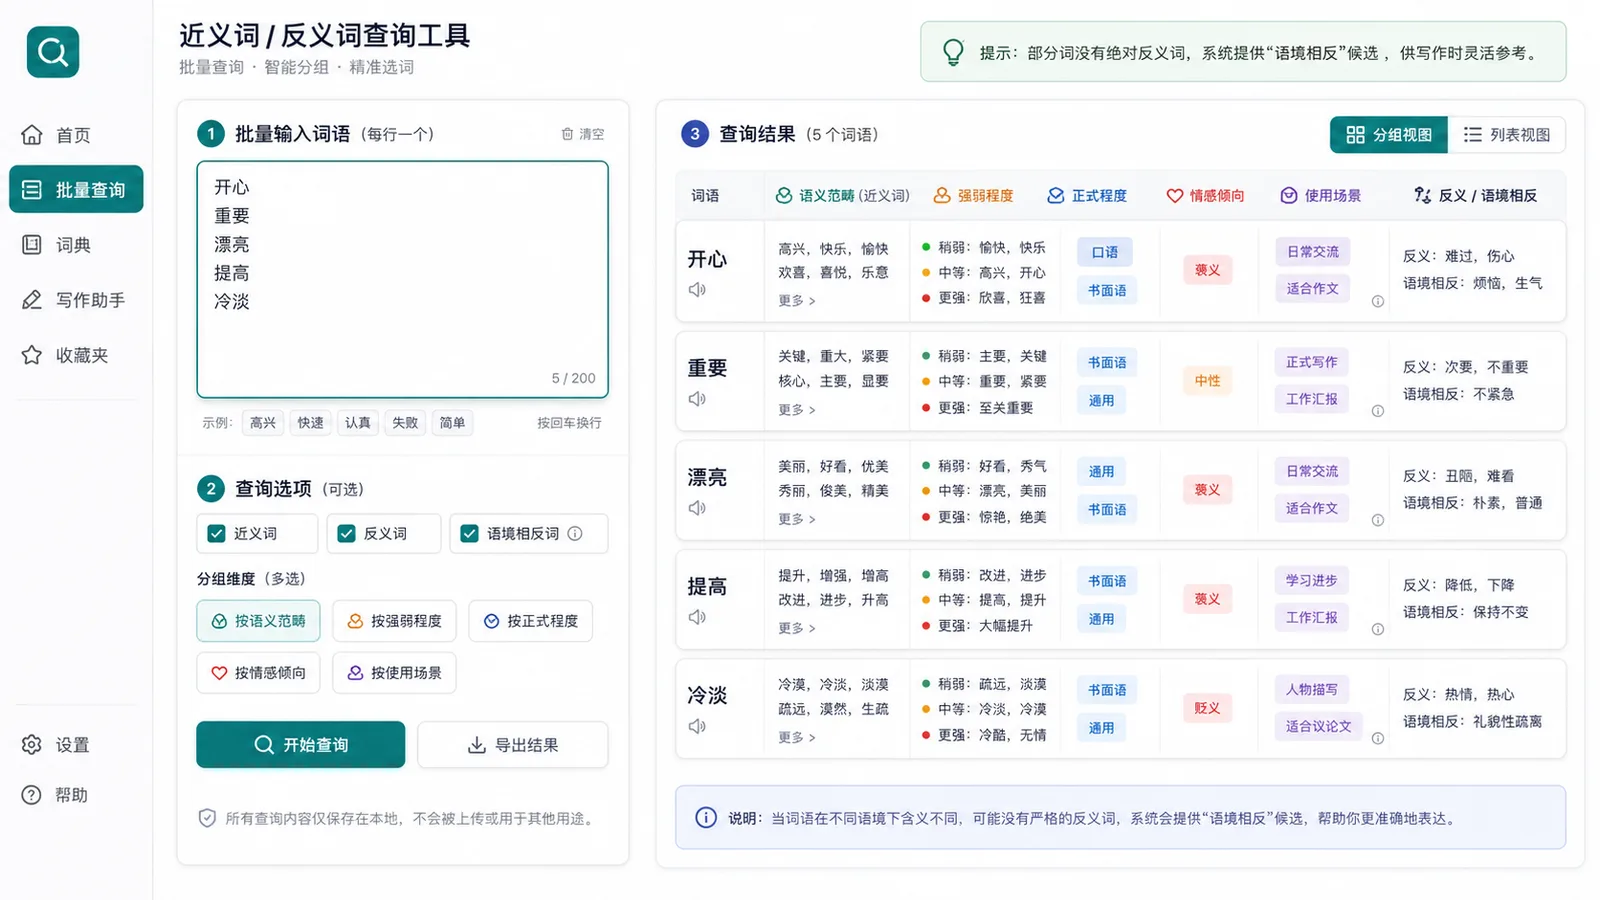Click the 开始查询 button

pos(300,745)
